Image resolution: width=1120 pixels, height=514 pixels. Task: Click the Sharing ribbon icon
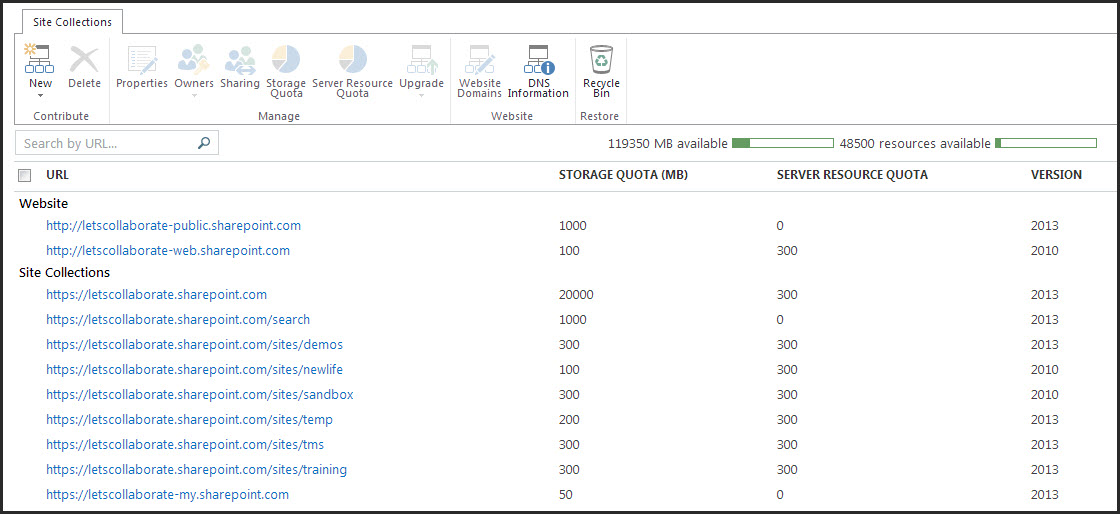pos(240,61)
